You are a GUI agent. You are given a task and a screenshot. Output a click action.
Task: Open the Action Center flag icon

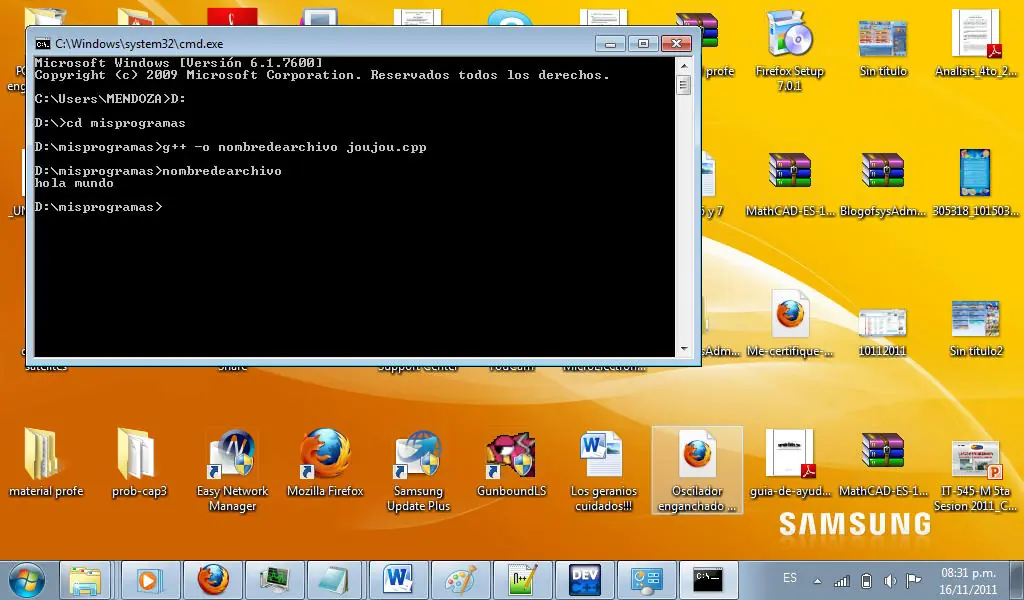pyautogui.click(x=914, y=580)
